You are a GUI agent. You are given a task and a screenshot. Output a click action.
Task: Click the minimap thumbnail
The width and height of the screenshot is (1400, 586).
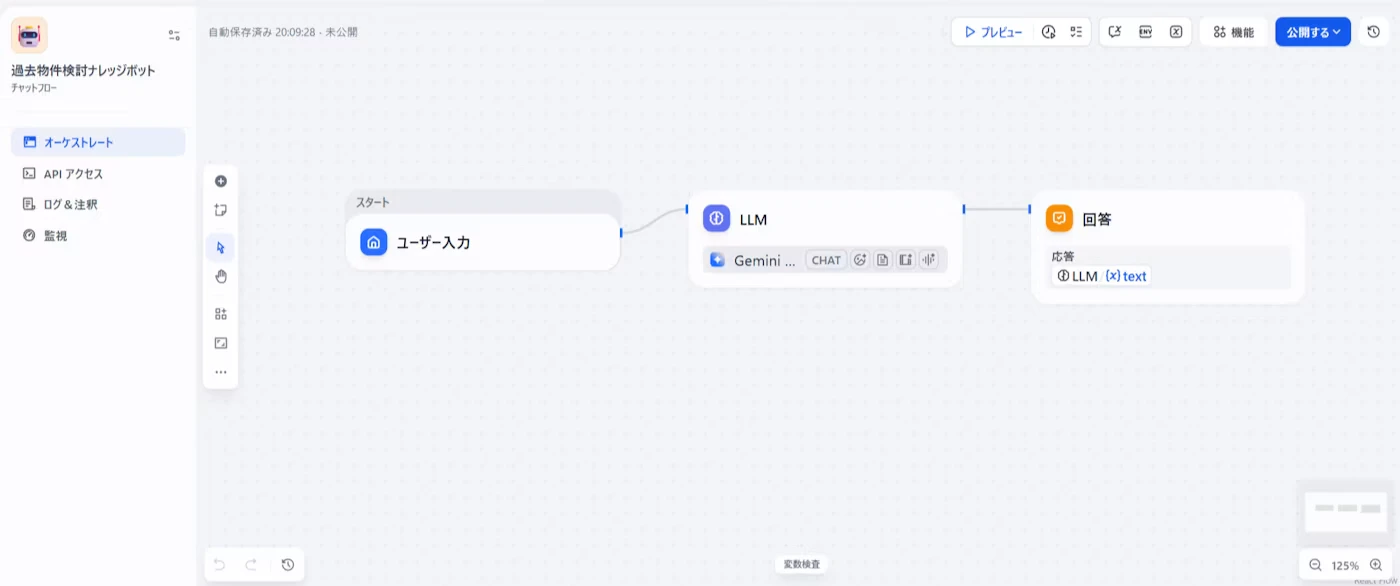click(x=1346, y=512)
